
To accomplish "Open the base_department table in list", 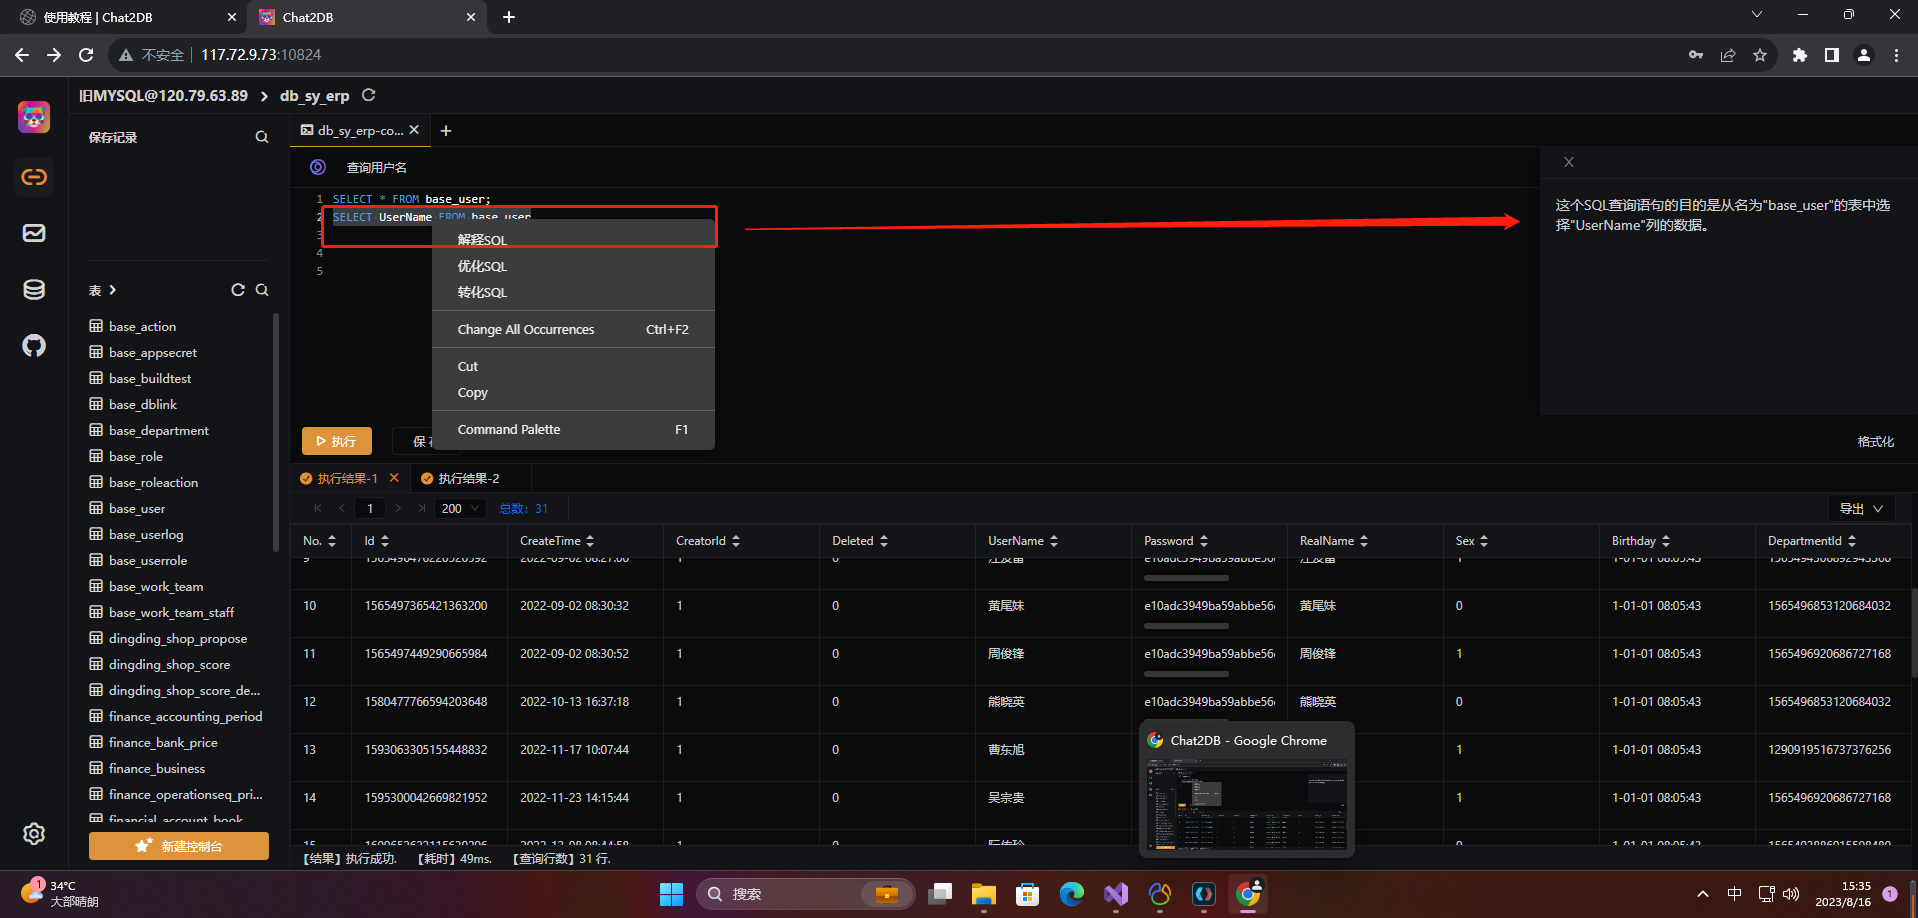I will (x=159, y=430).
